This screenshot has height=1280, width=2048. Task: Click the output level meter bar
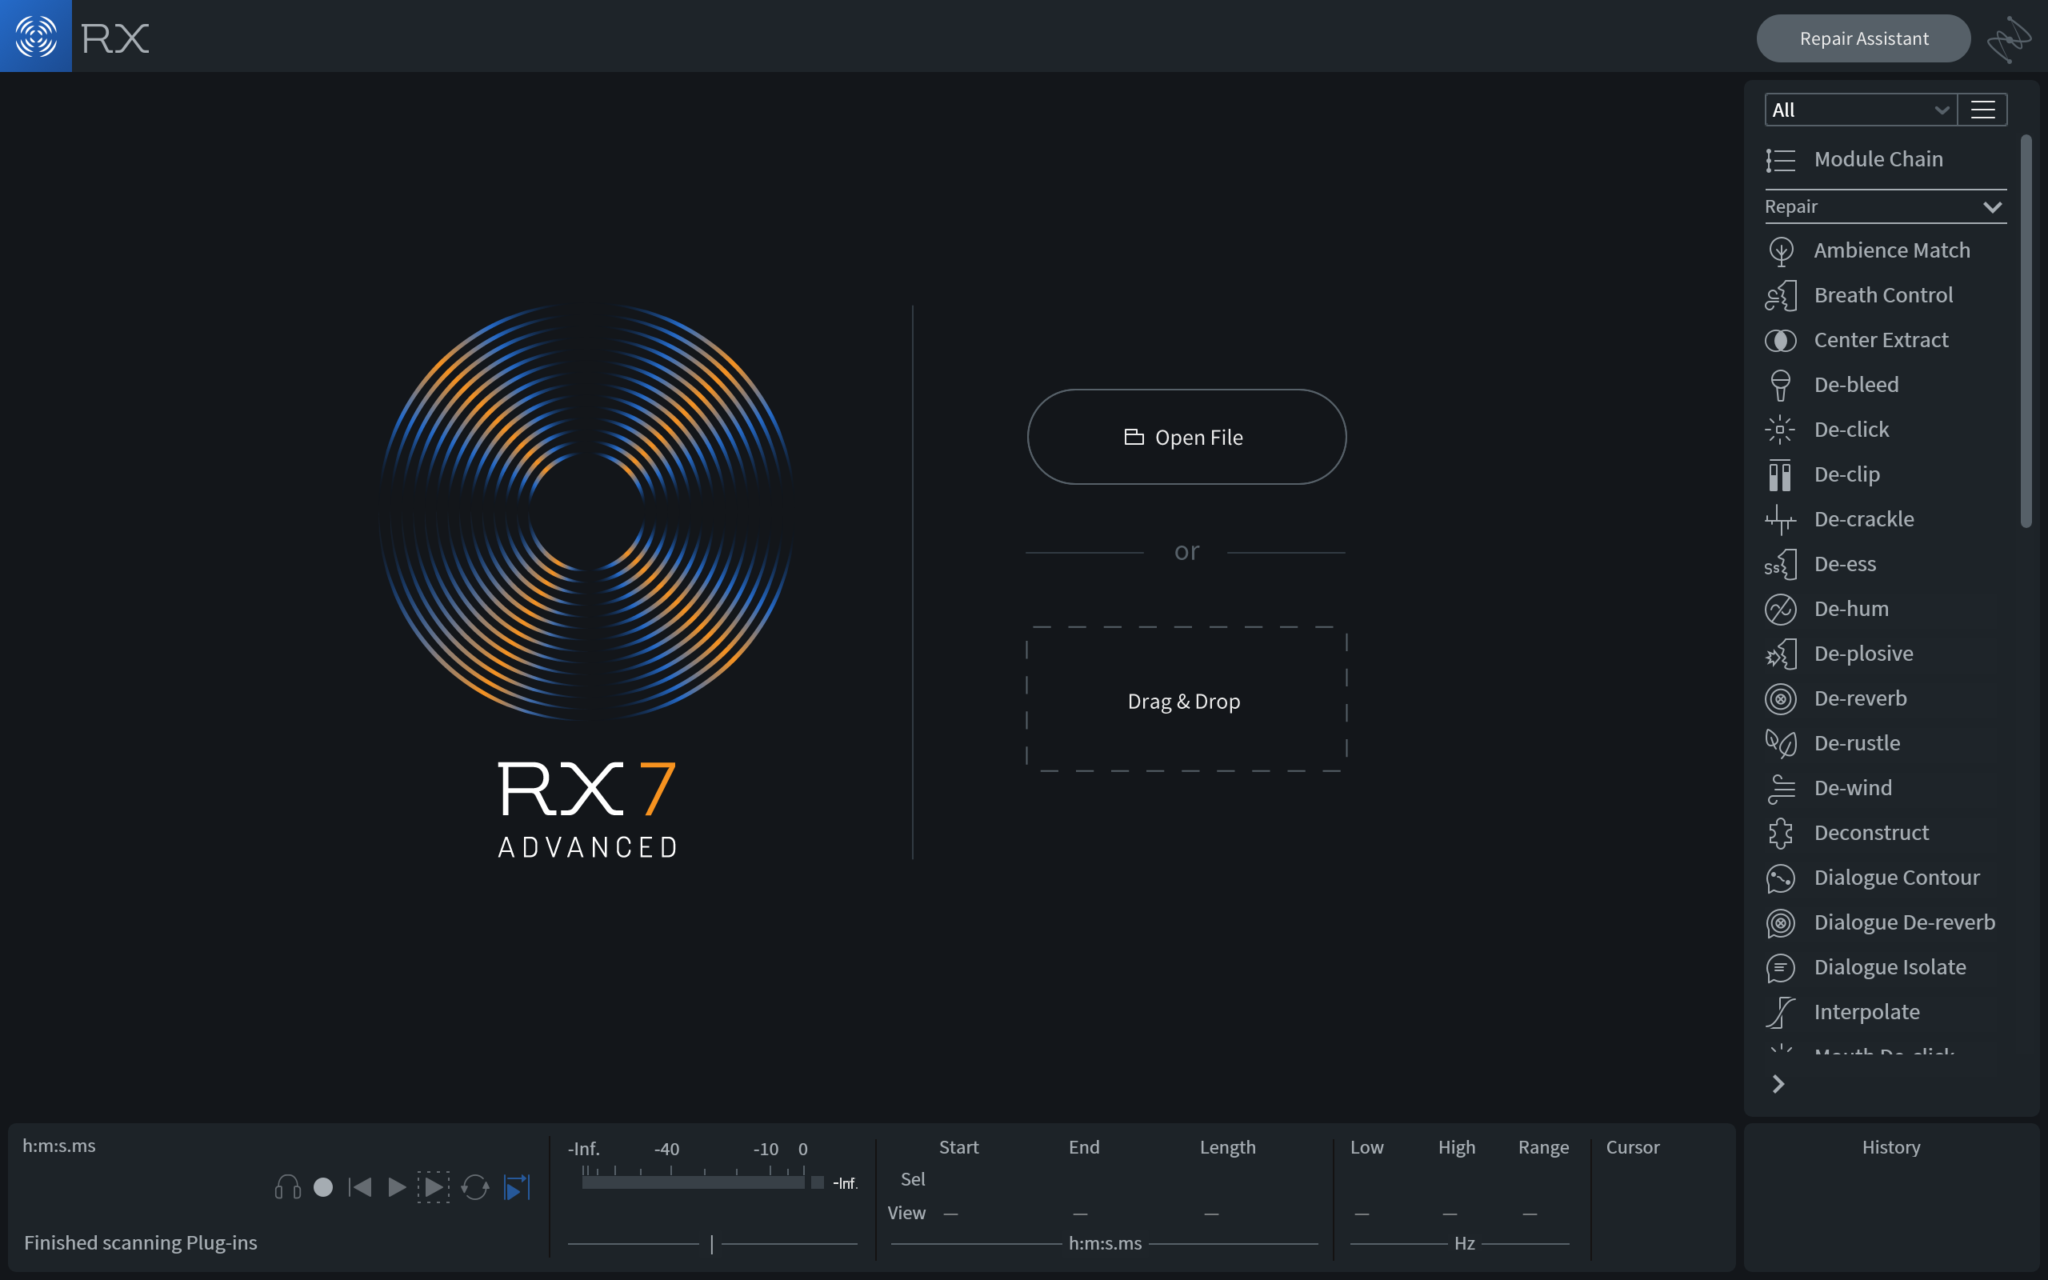(692, 1182)
